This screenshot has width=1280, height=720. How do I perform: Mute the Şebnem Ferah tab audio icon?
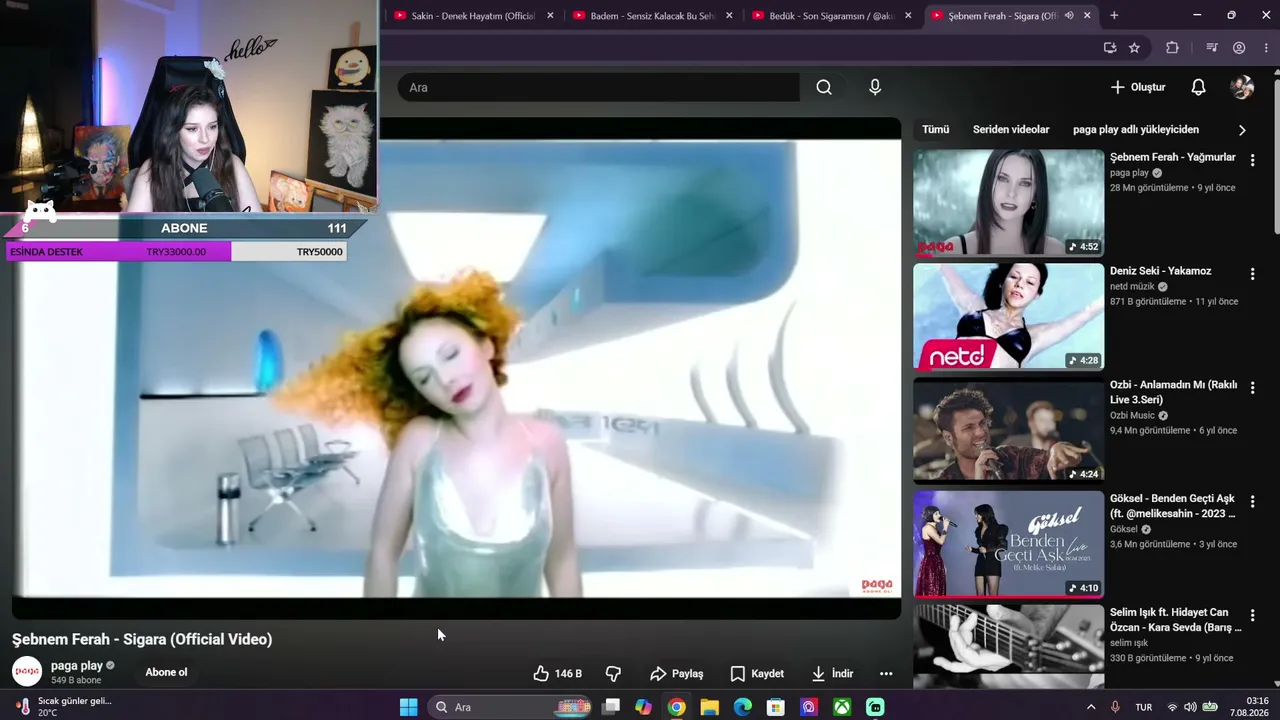1069,15
